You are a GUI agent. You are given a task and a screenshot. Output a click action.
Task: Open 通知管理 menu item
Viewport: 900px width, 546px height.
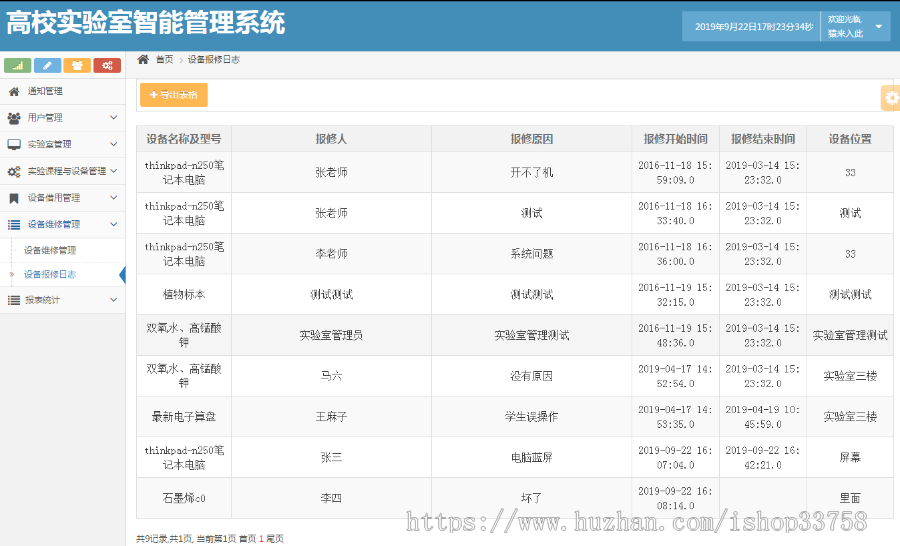pyautogui.click(x=63, y=91)
